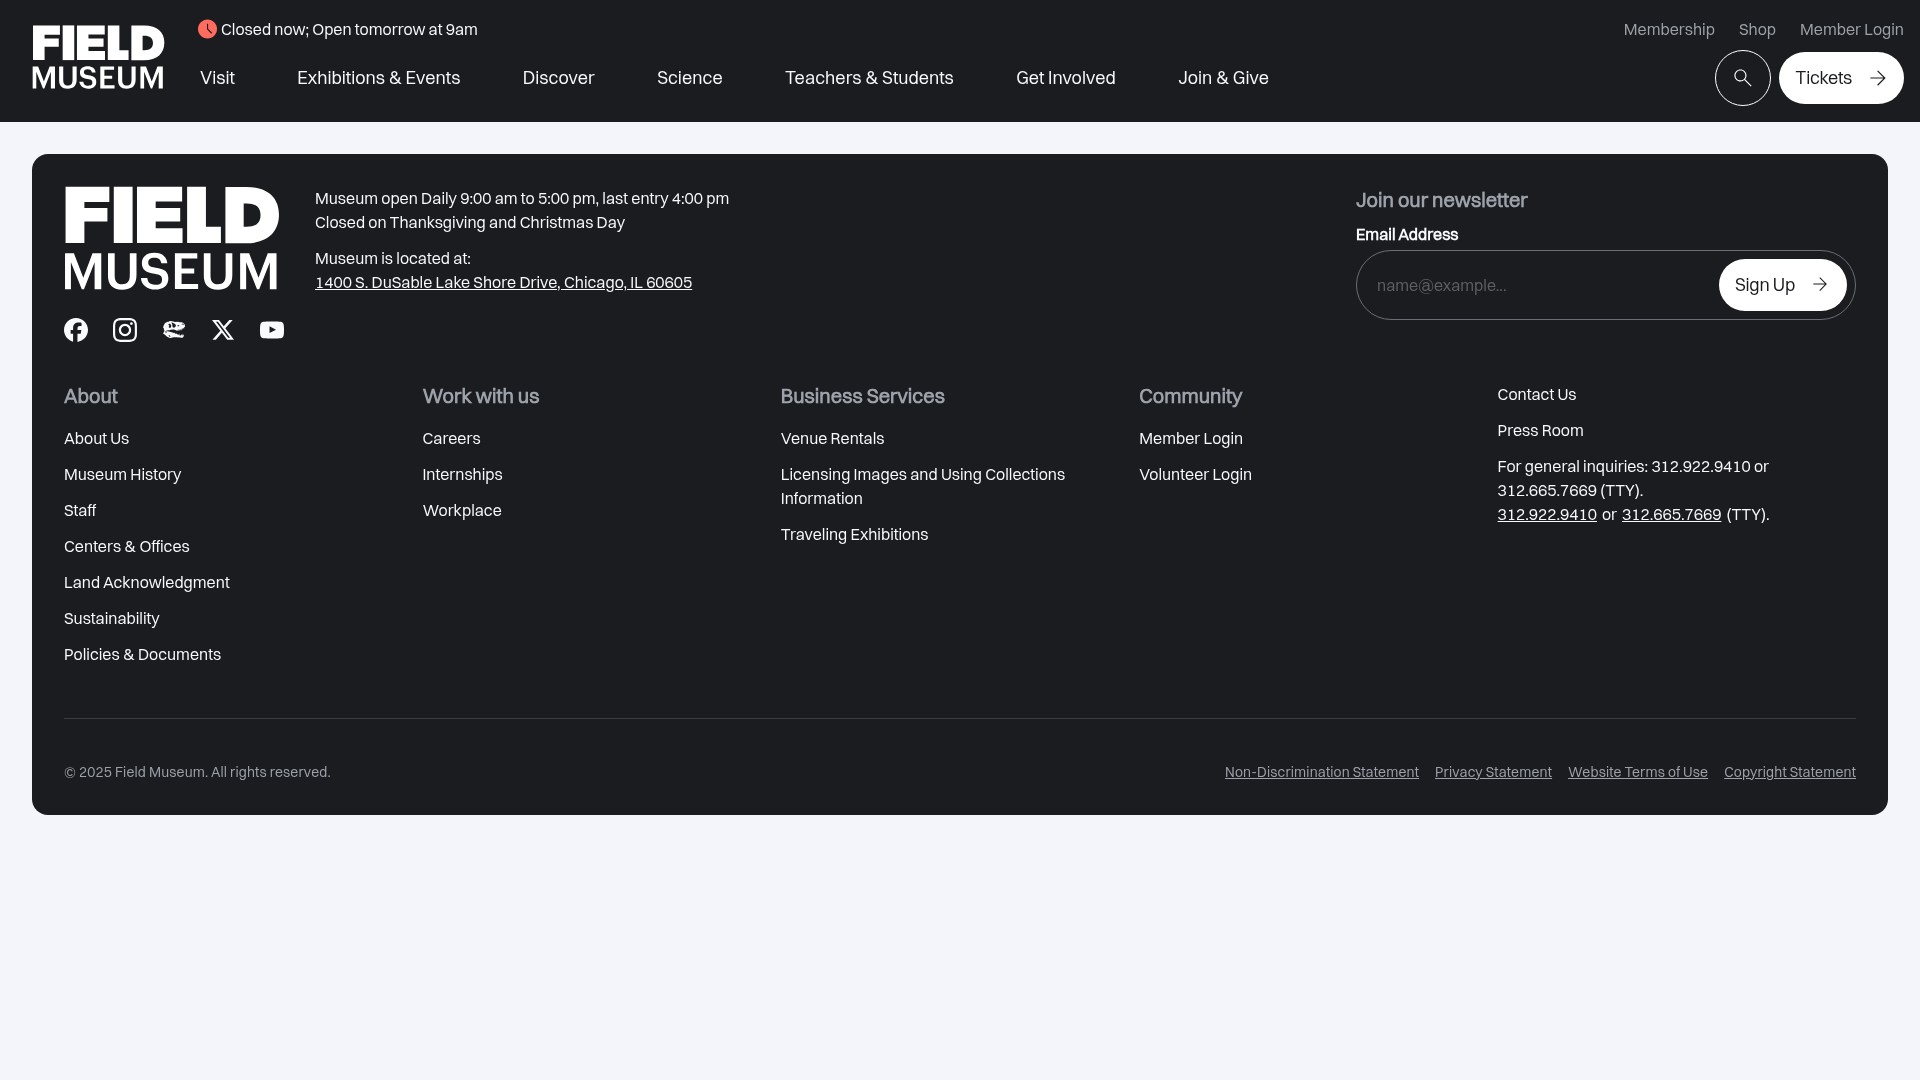The image size is (1920, 1080).
Task: Open the Discover menu
Action: pyautogui.click(x=558, y=78)
